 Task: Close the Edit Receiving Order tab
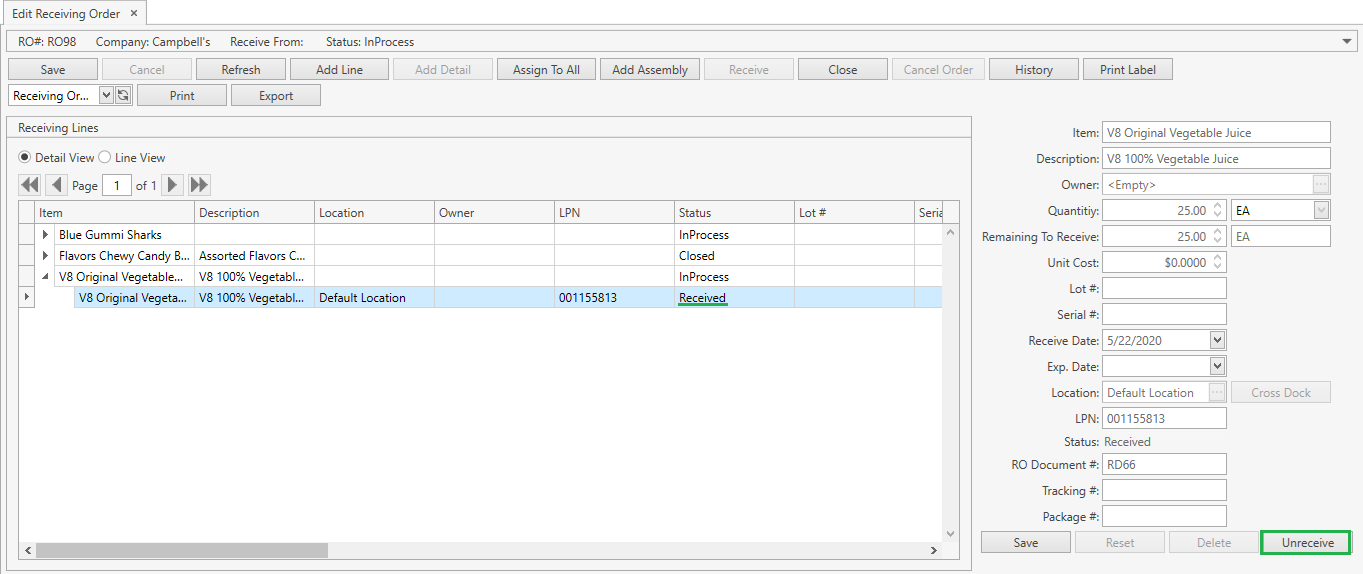[134, 14]
